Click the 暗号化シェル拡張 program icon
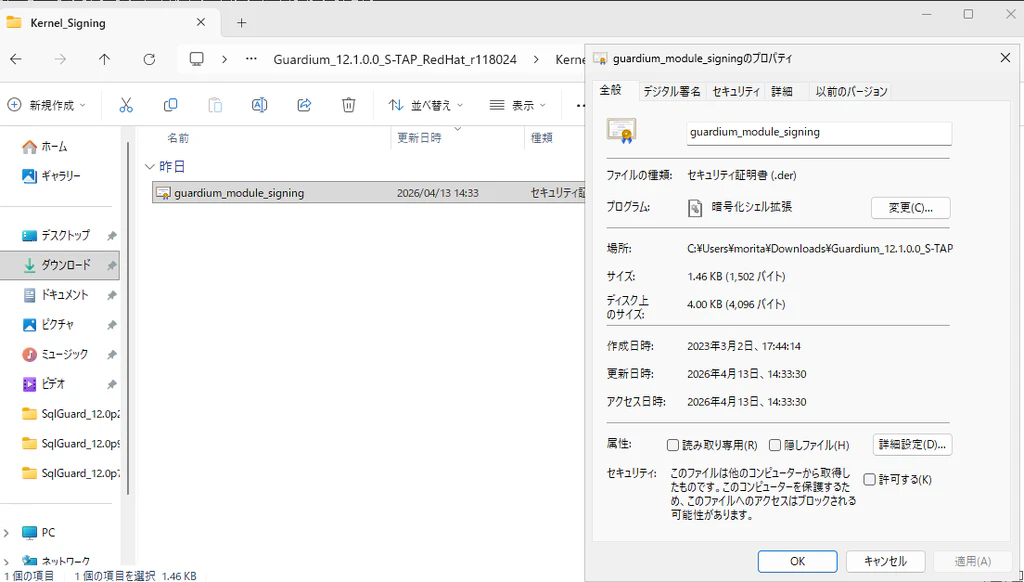This screenshot has width=1024, height=582. [x=696, y=208]
